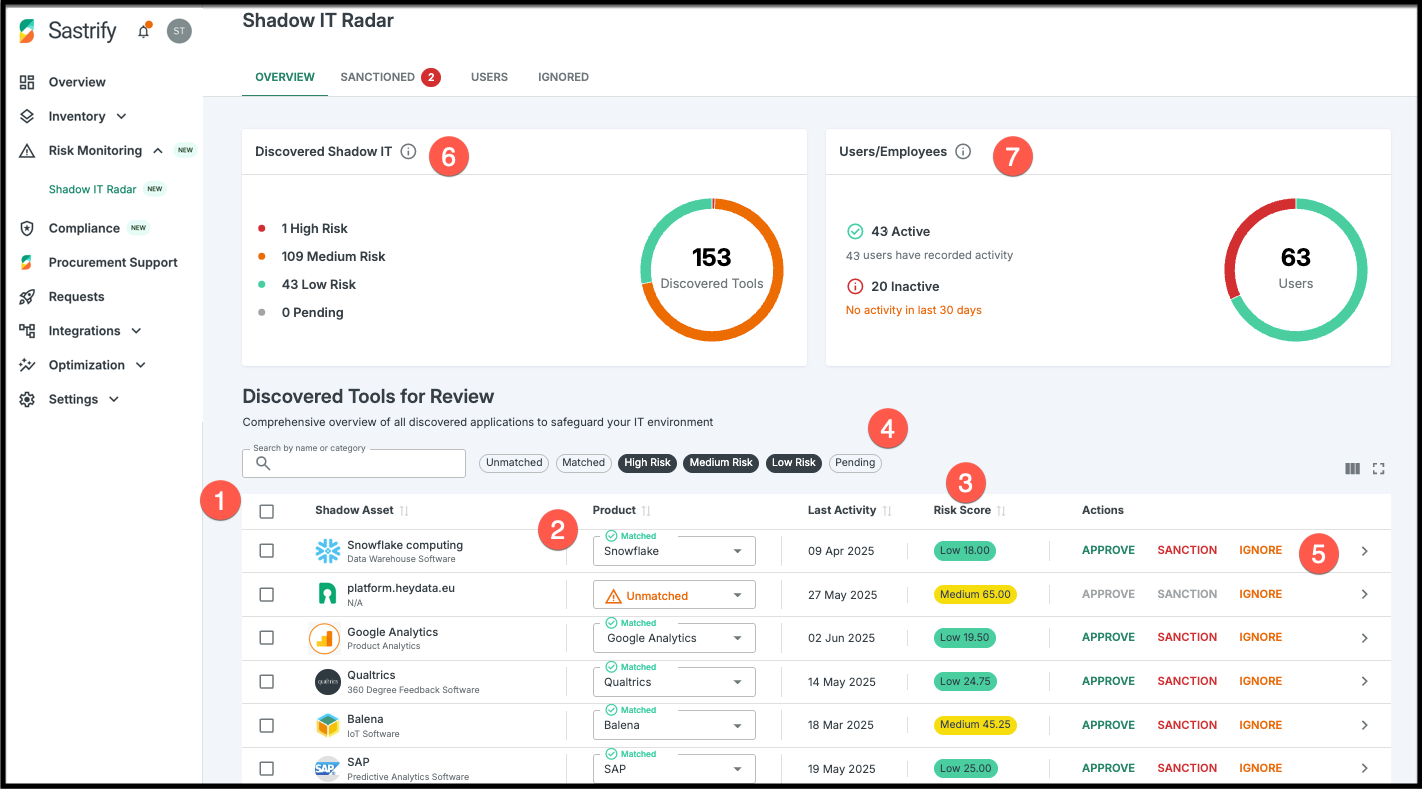Switch to the Sanctioned tab
Viewport: 1422px width, 789px height.
tap(390, 77)
